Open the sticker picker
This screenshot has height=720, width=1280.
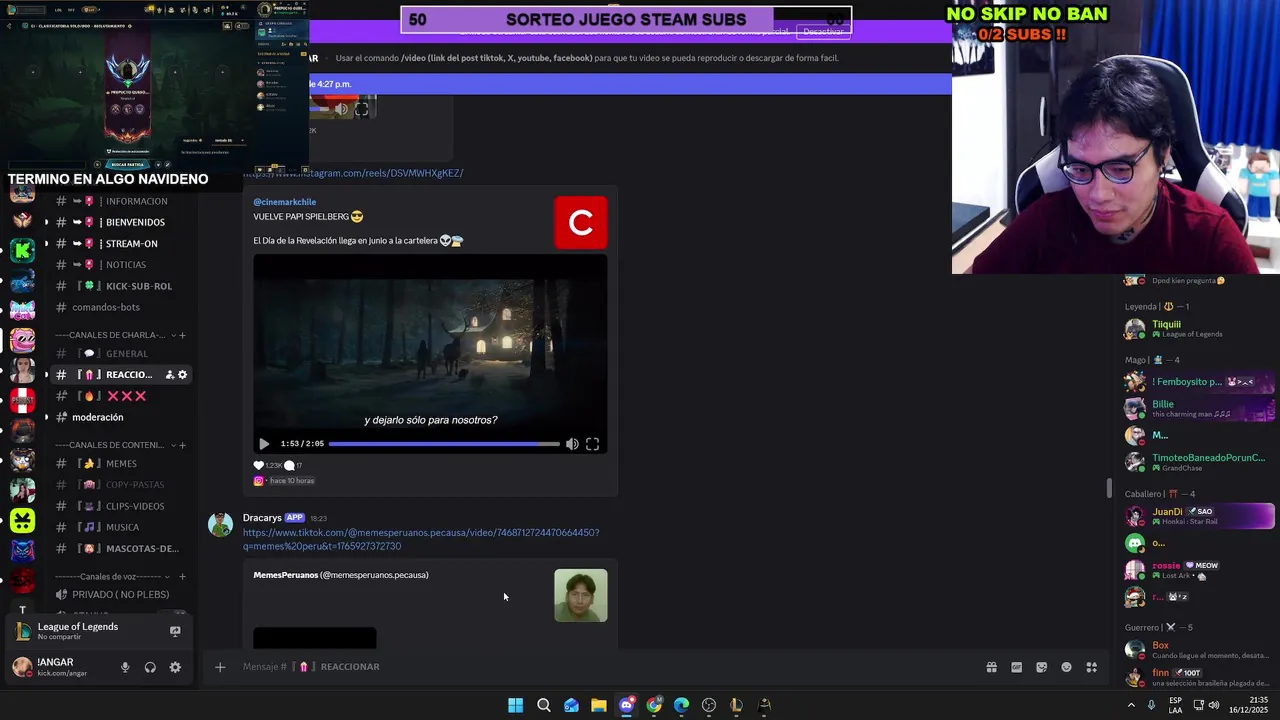(1041, 667)
